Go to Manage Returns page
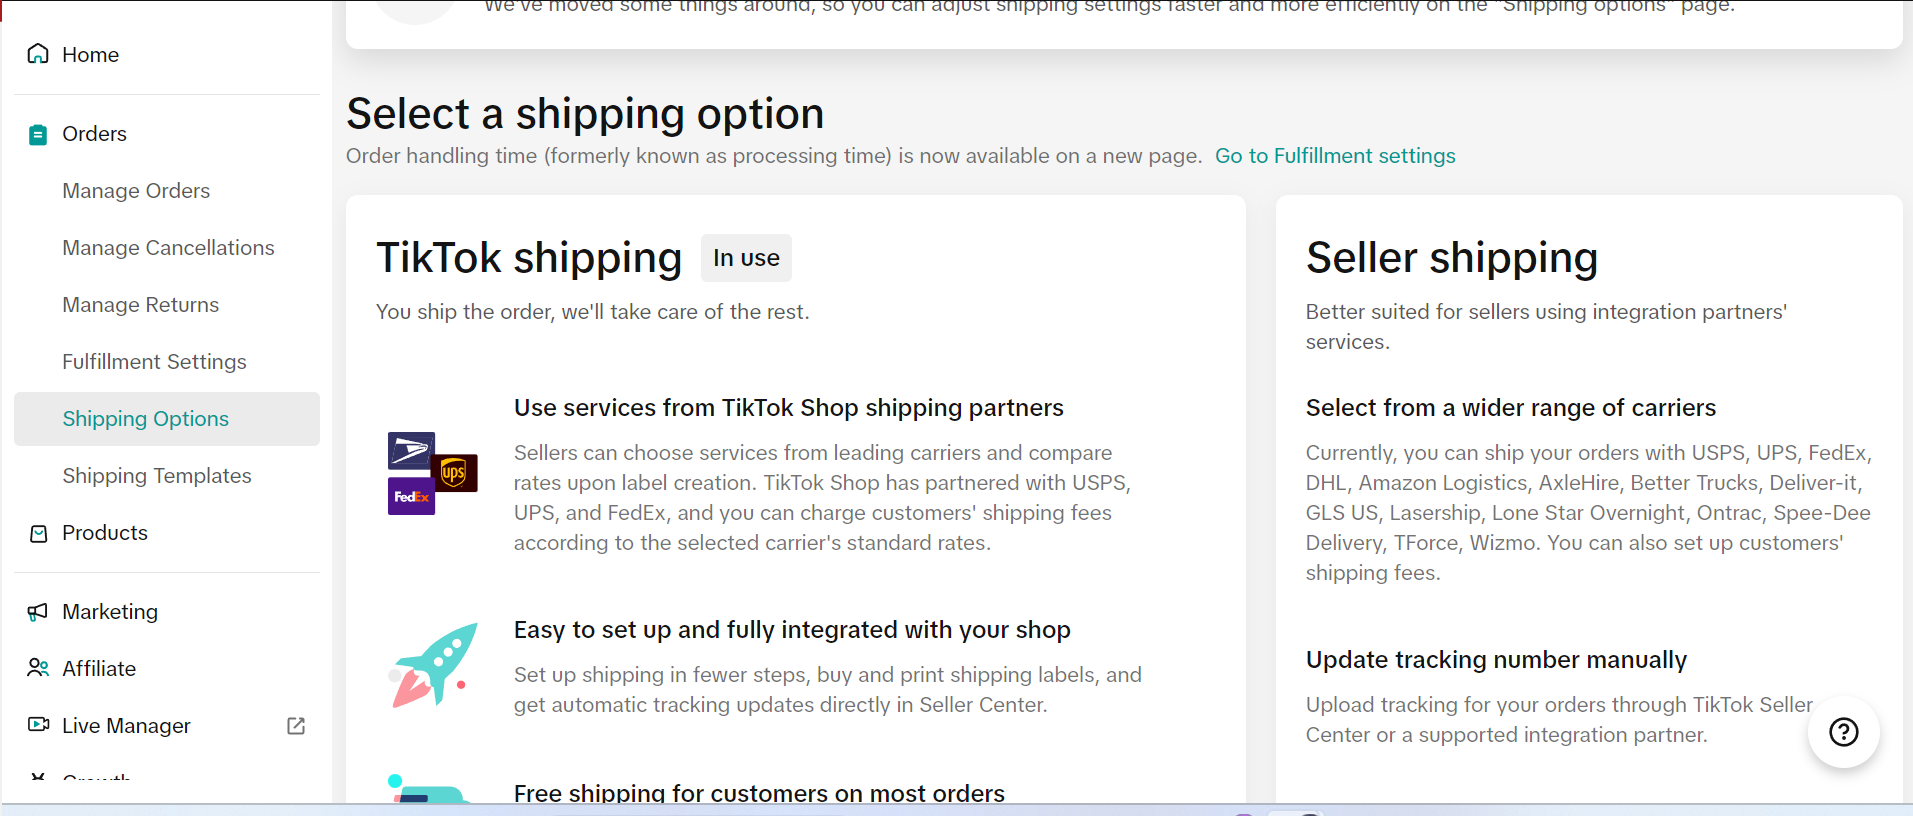 coord(140,305)
